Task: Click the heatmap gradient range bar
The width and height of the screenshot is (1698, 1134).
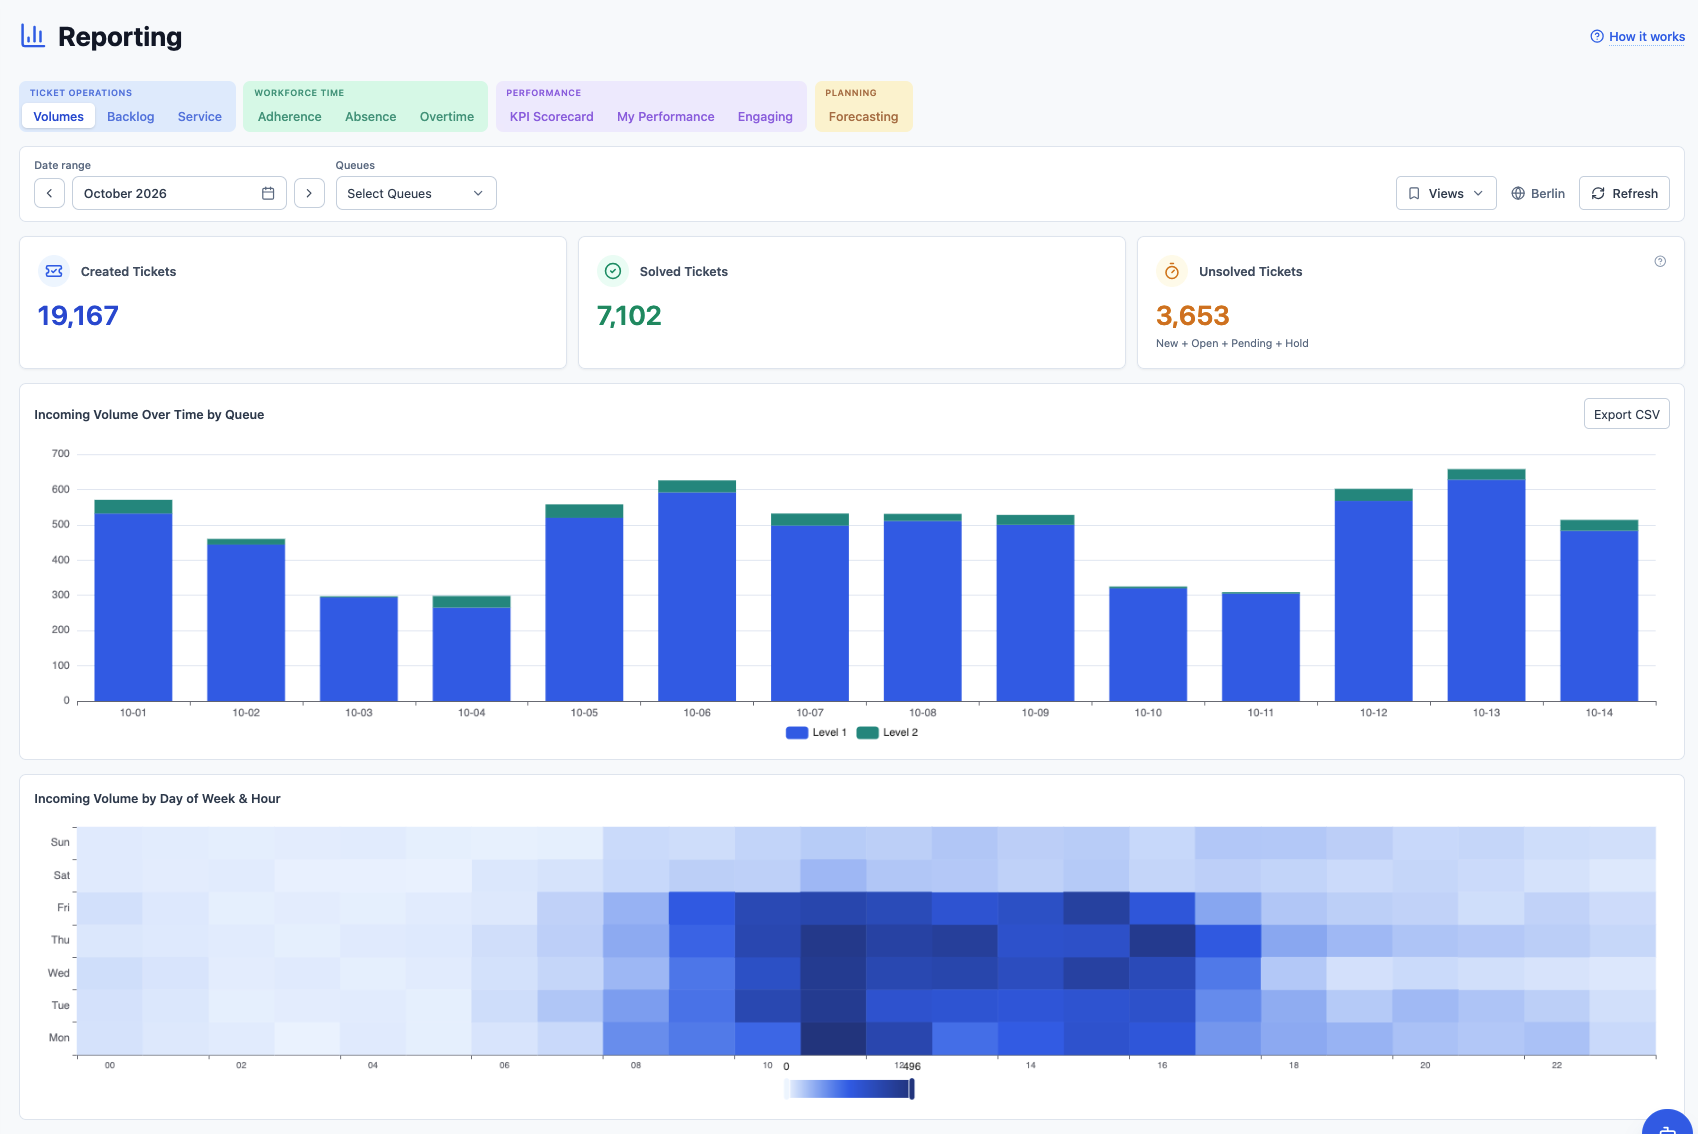Action: tap(849, 1089)
